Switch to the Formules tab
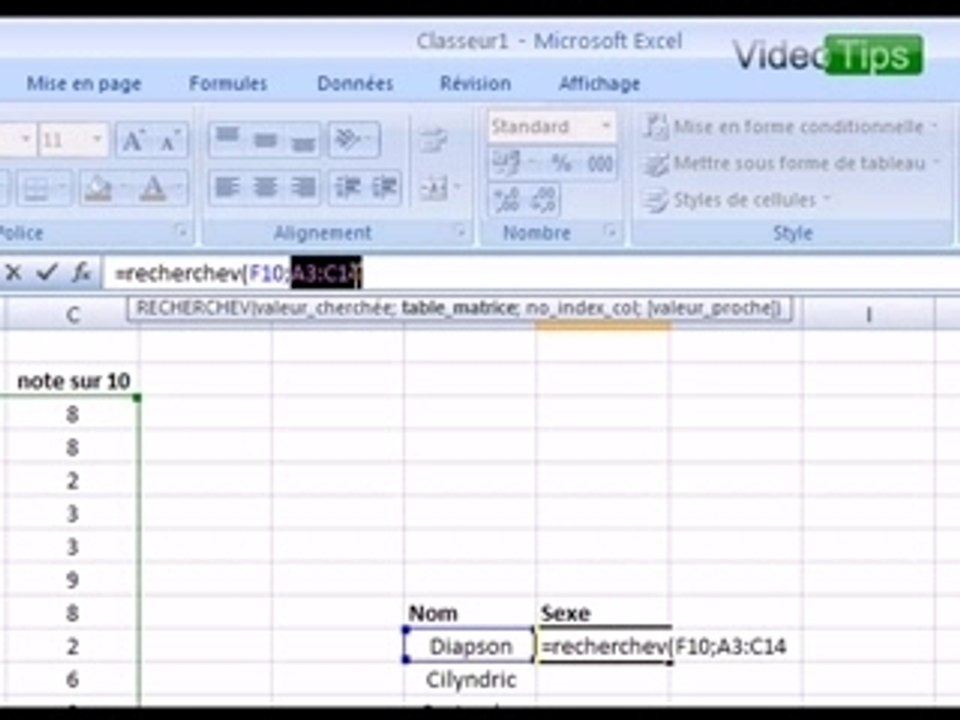 (228, 83)
